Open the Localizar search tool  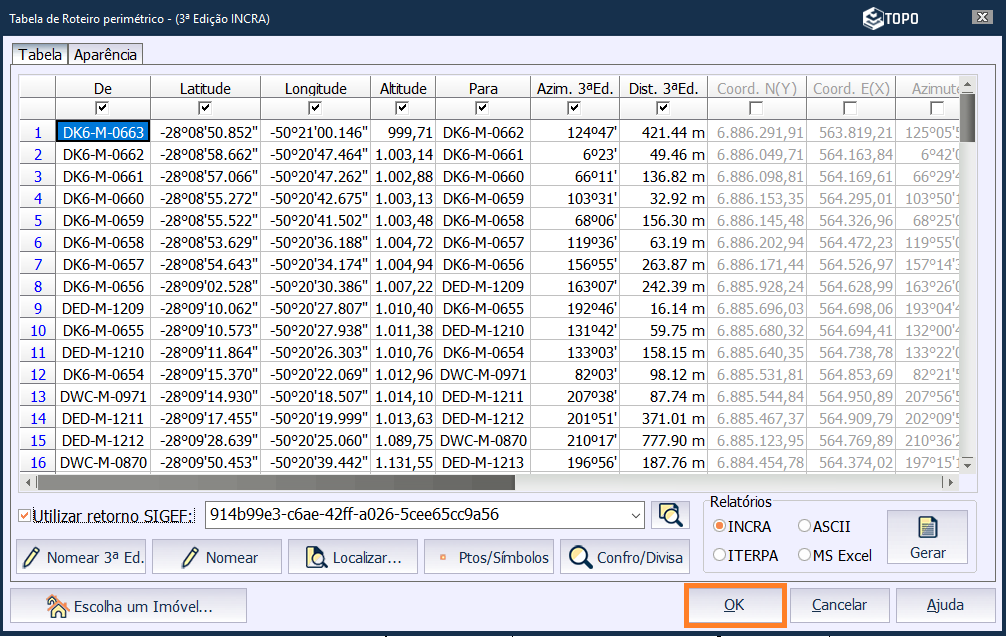click(352, 558)
